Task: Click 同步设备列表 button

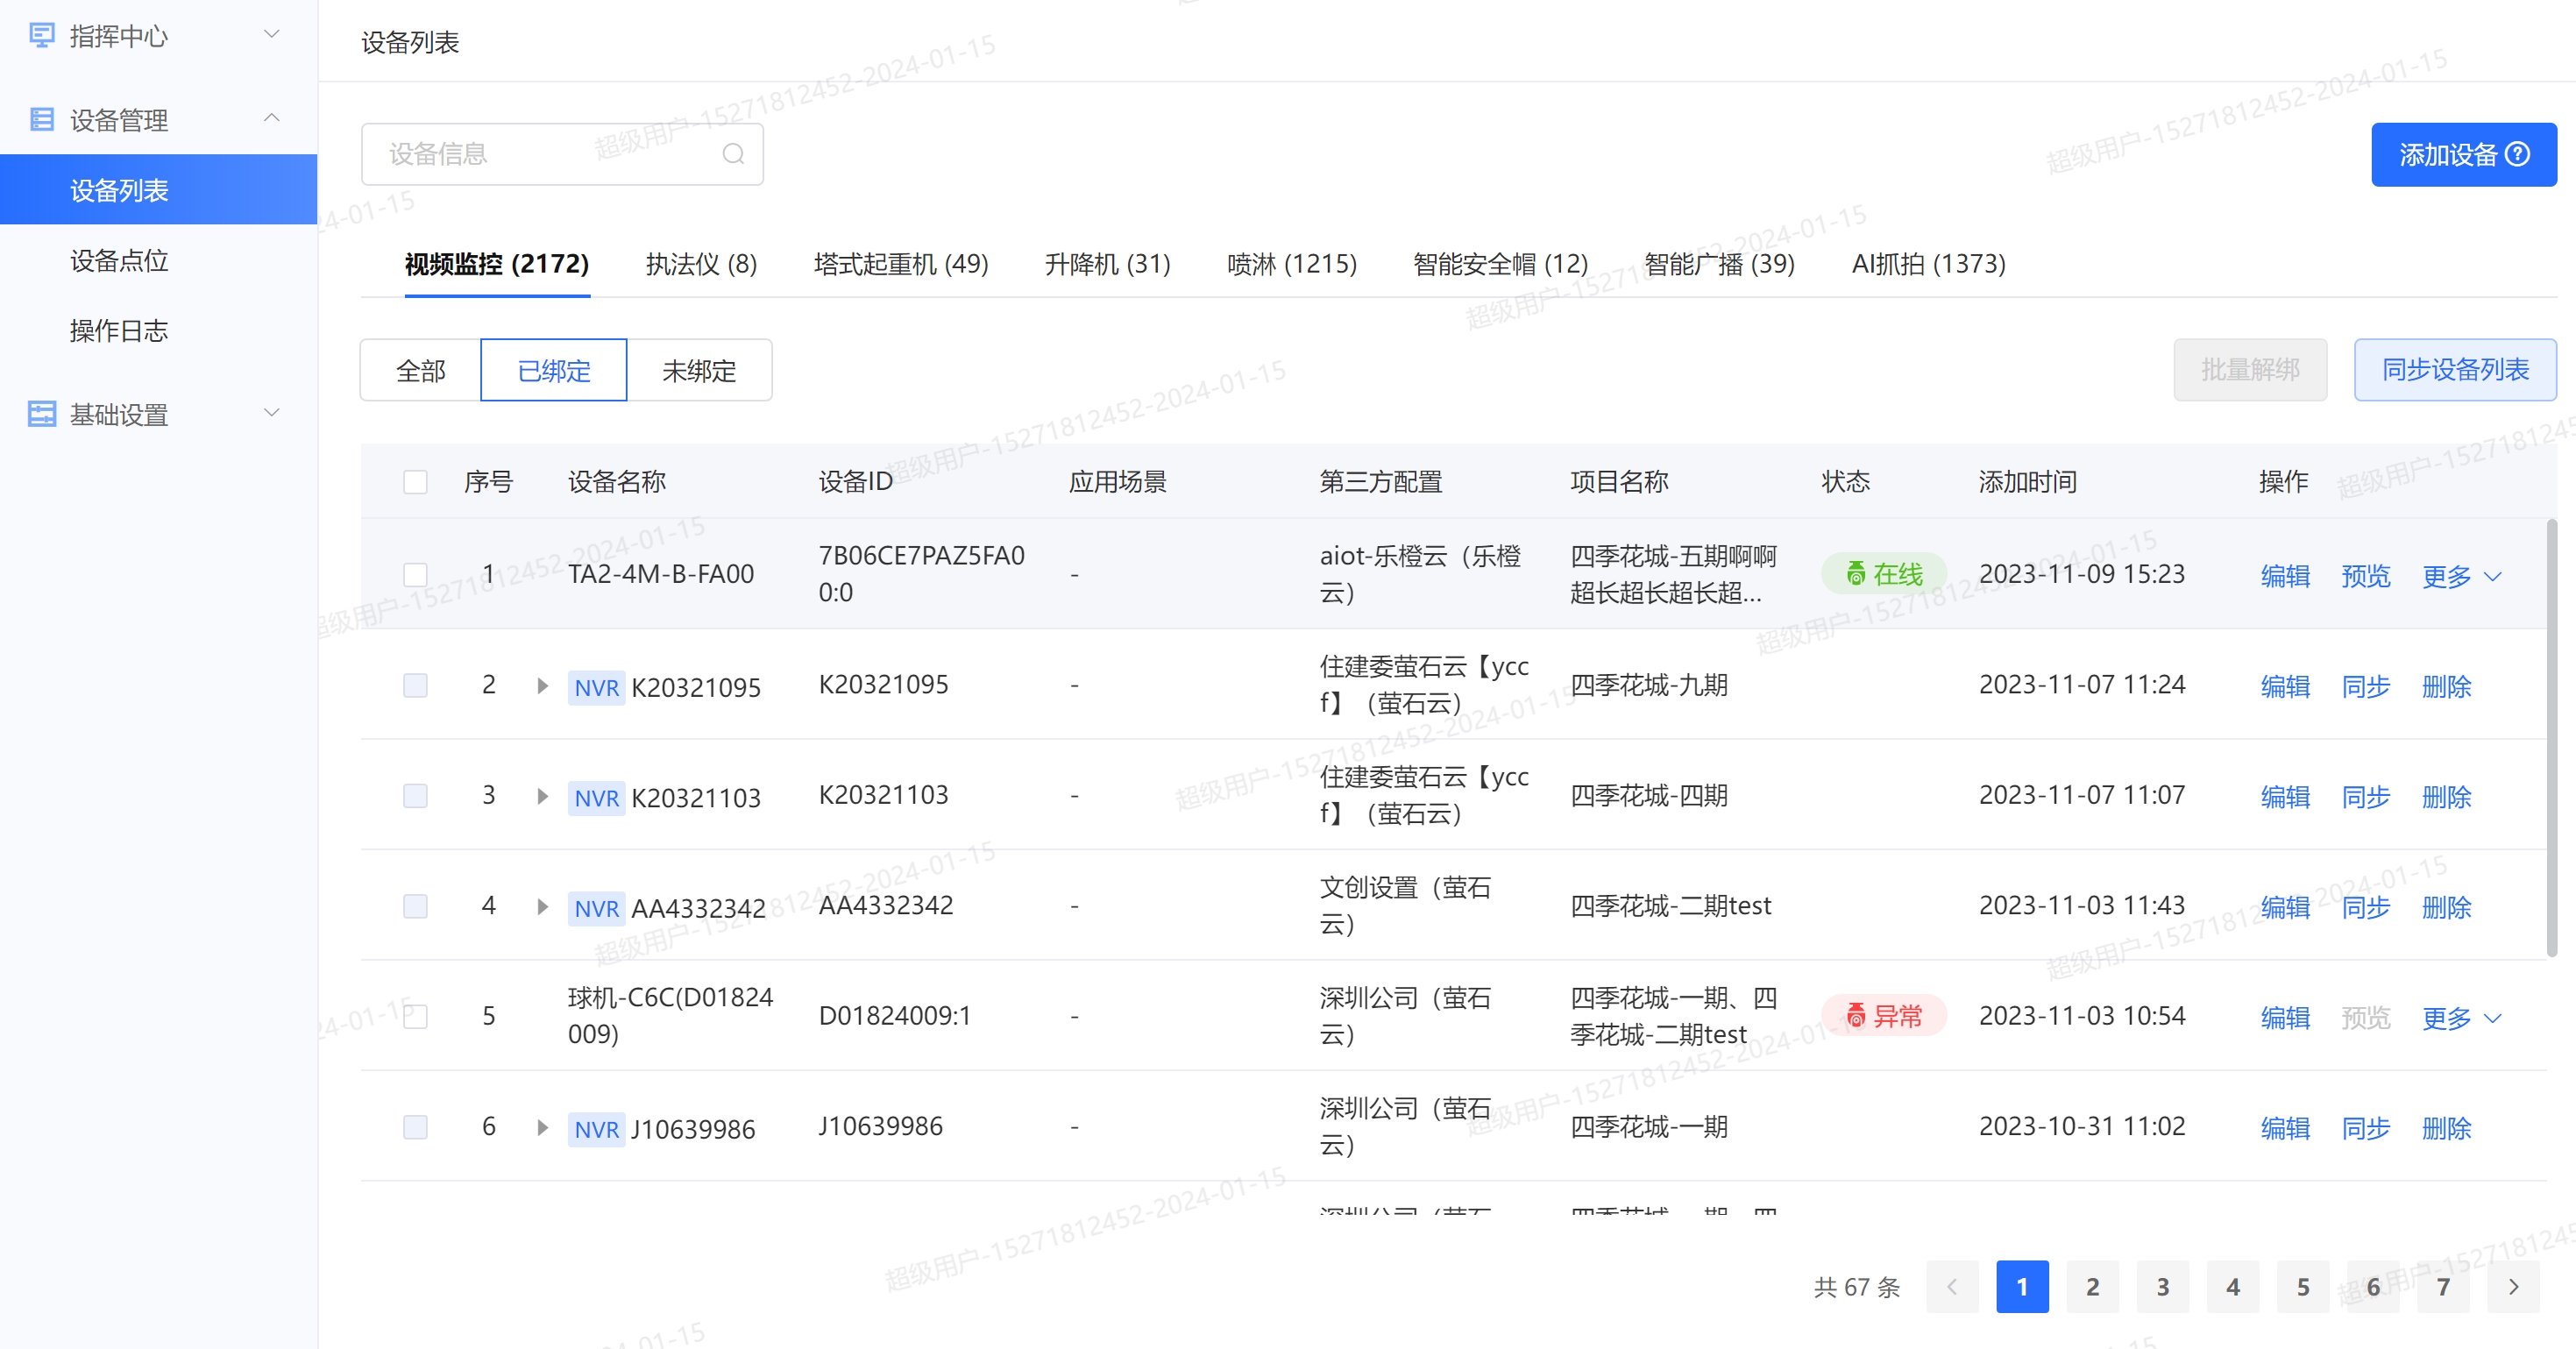Action: click(2455, 370)
